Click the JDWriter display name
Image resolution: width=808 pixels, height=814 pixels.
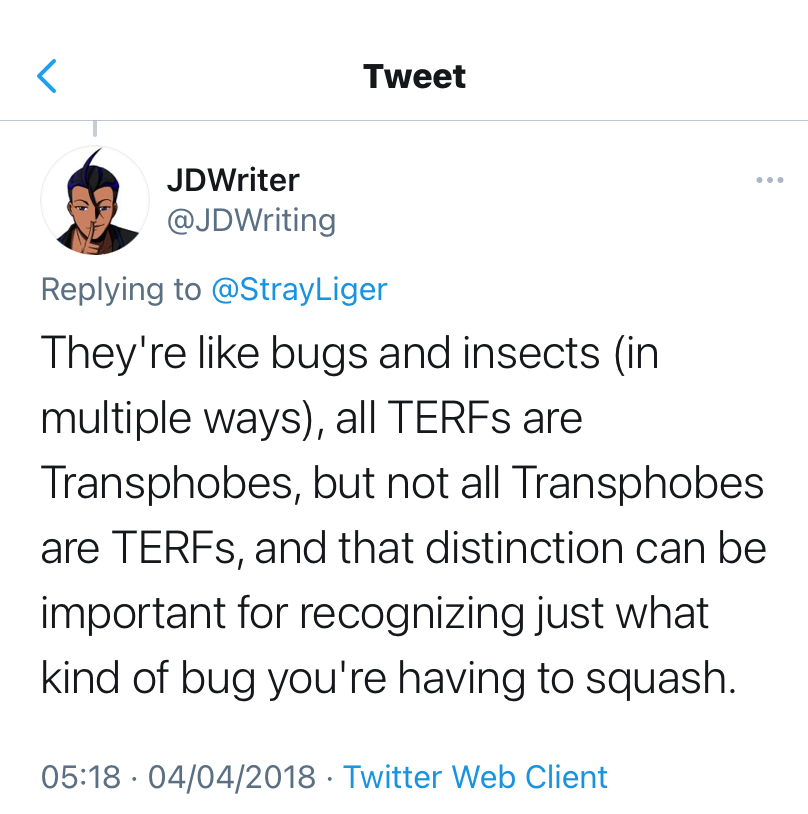coord(232,180)
